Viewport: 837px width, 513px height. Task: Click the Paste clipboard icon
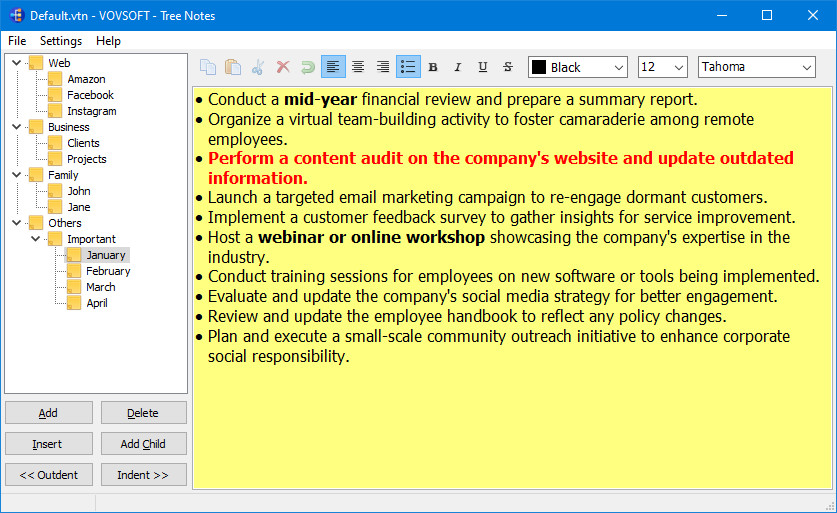233,67
